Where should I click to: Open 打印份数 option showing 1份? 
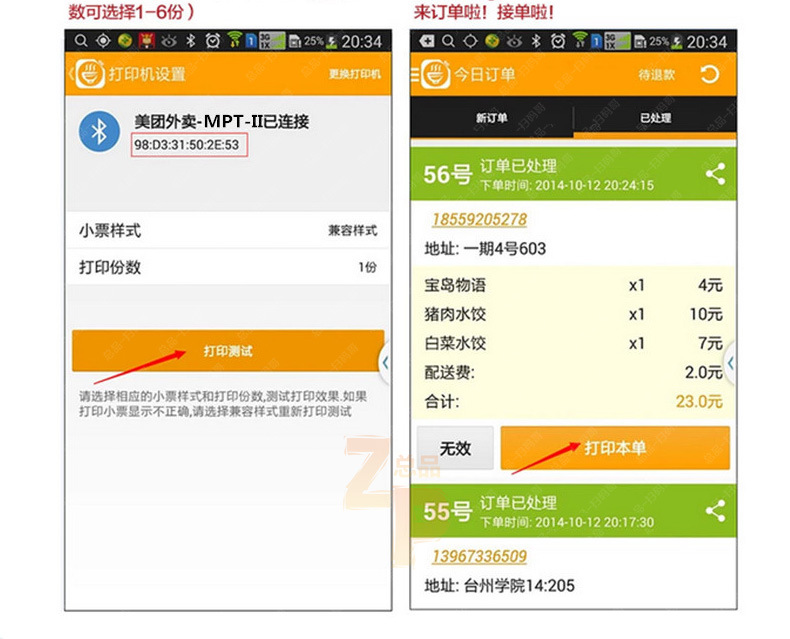tap(228, 267)
